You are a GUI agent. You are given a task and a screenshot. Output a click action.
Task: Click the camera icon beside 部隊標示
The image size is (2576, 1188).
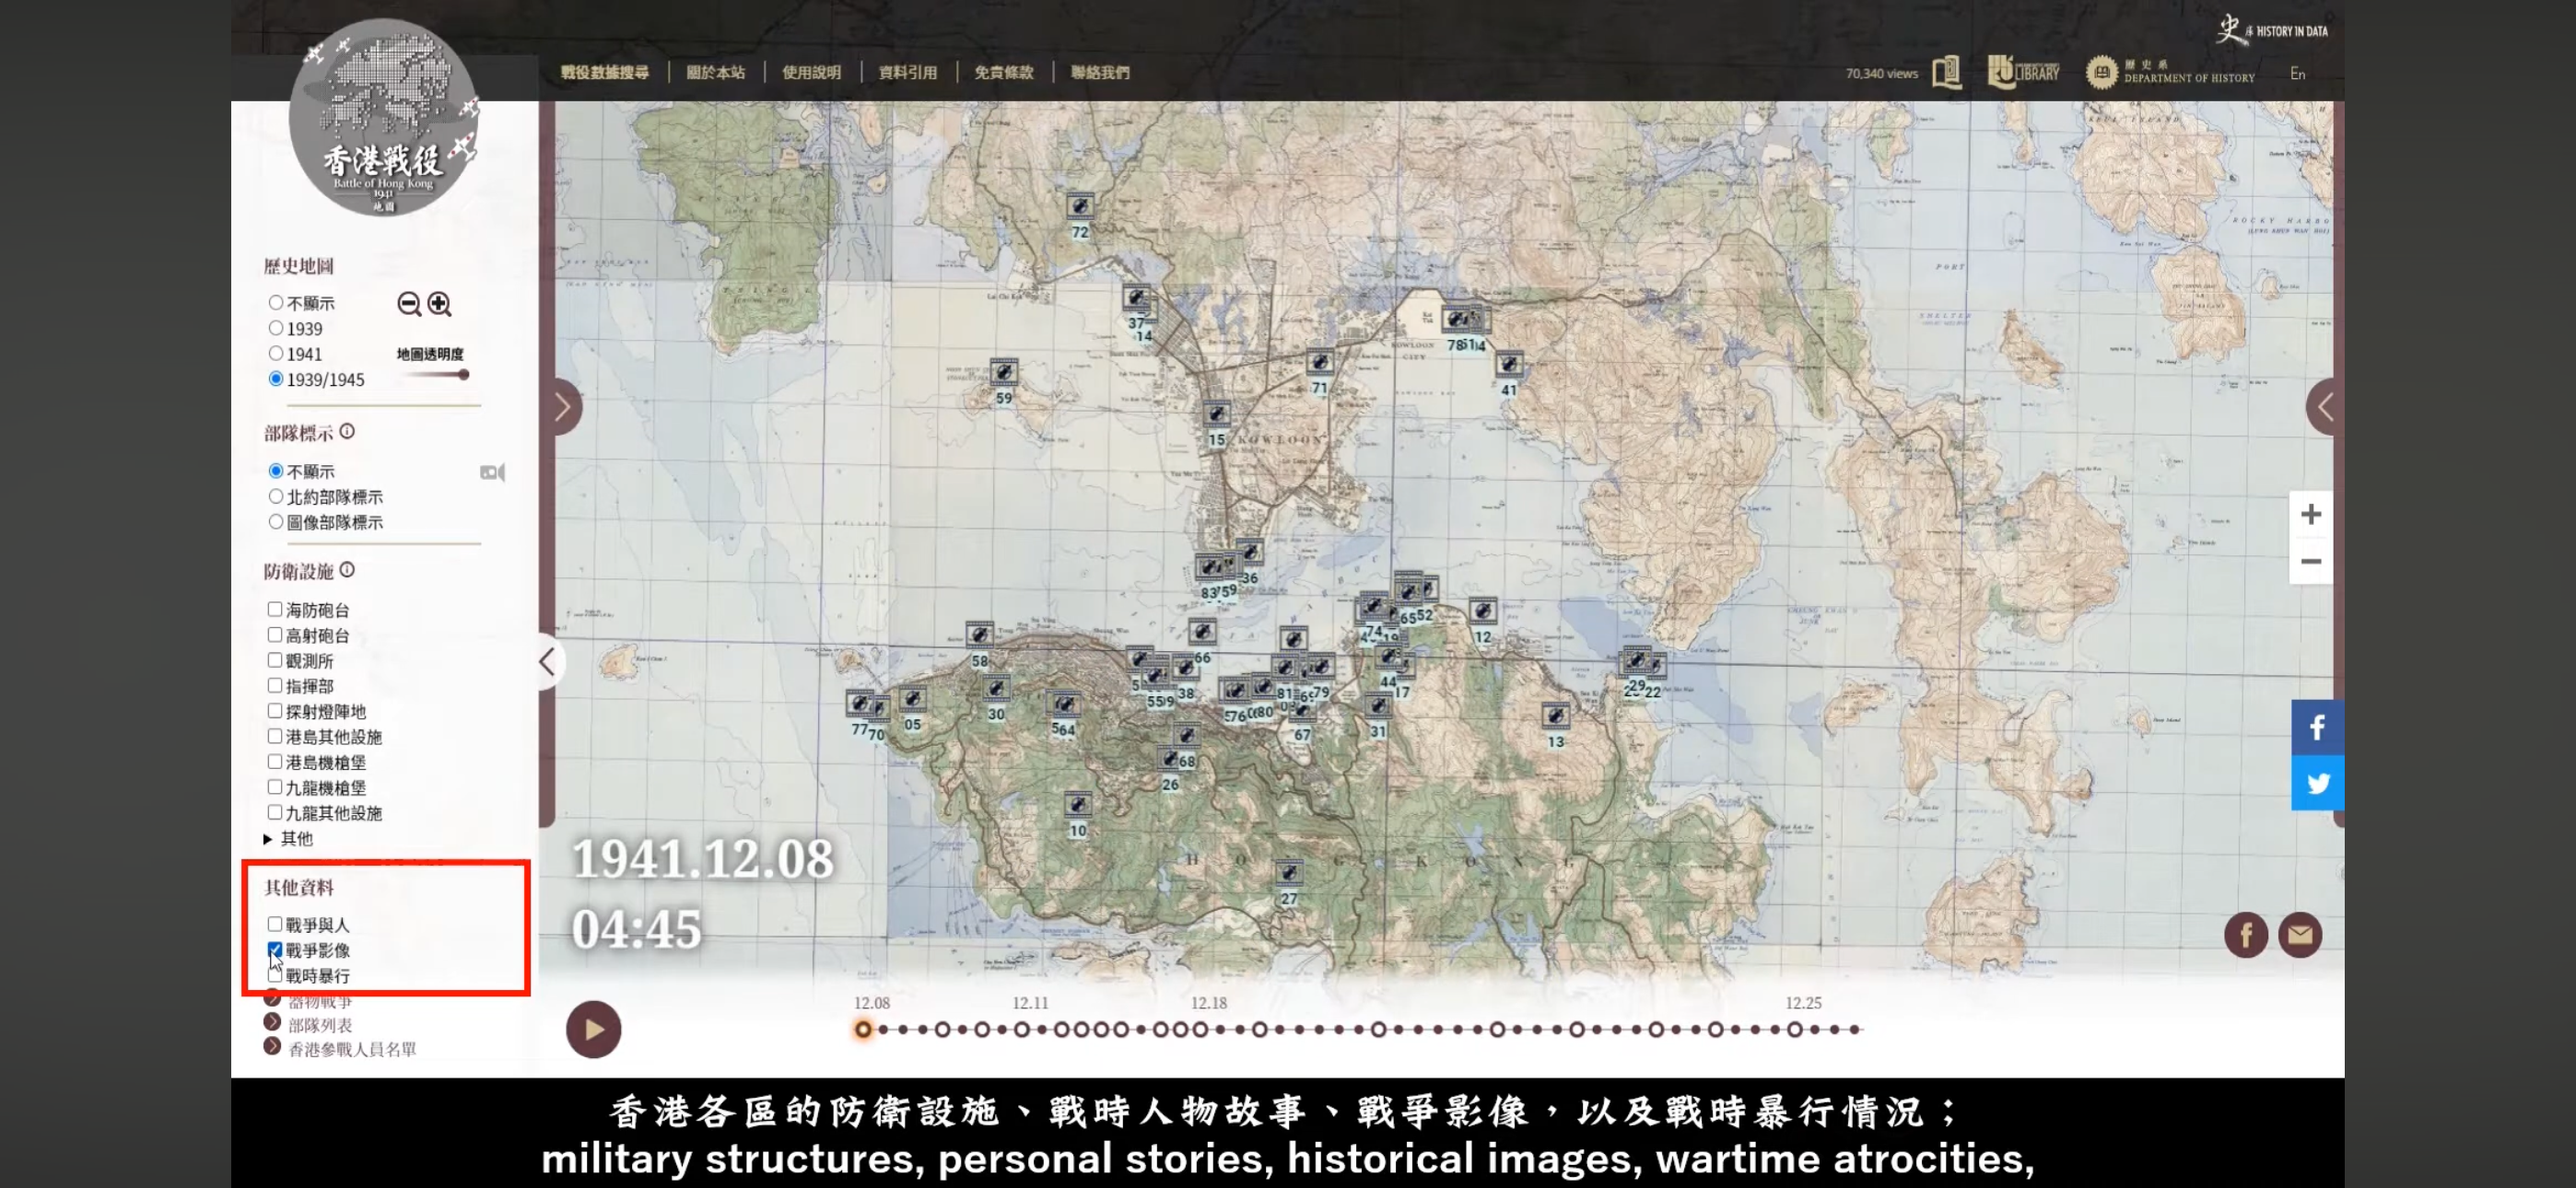[492, 472]
